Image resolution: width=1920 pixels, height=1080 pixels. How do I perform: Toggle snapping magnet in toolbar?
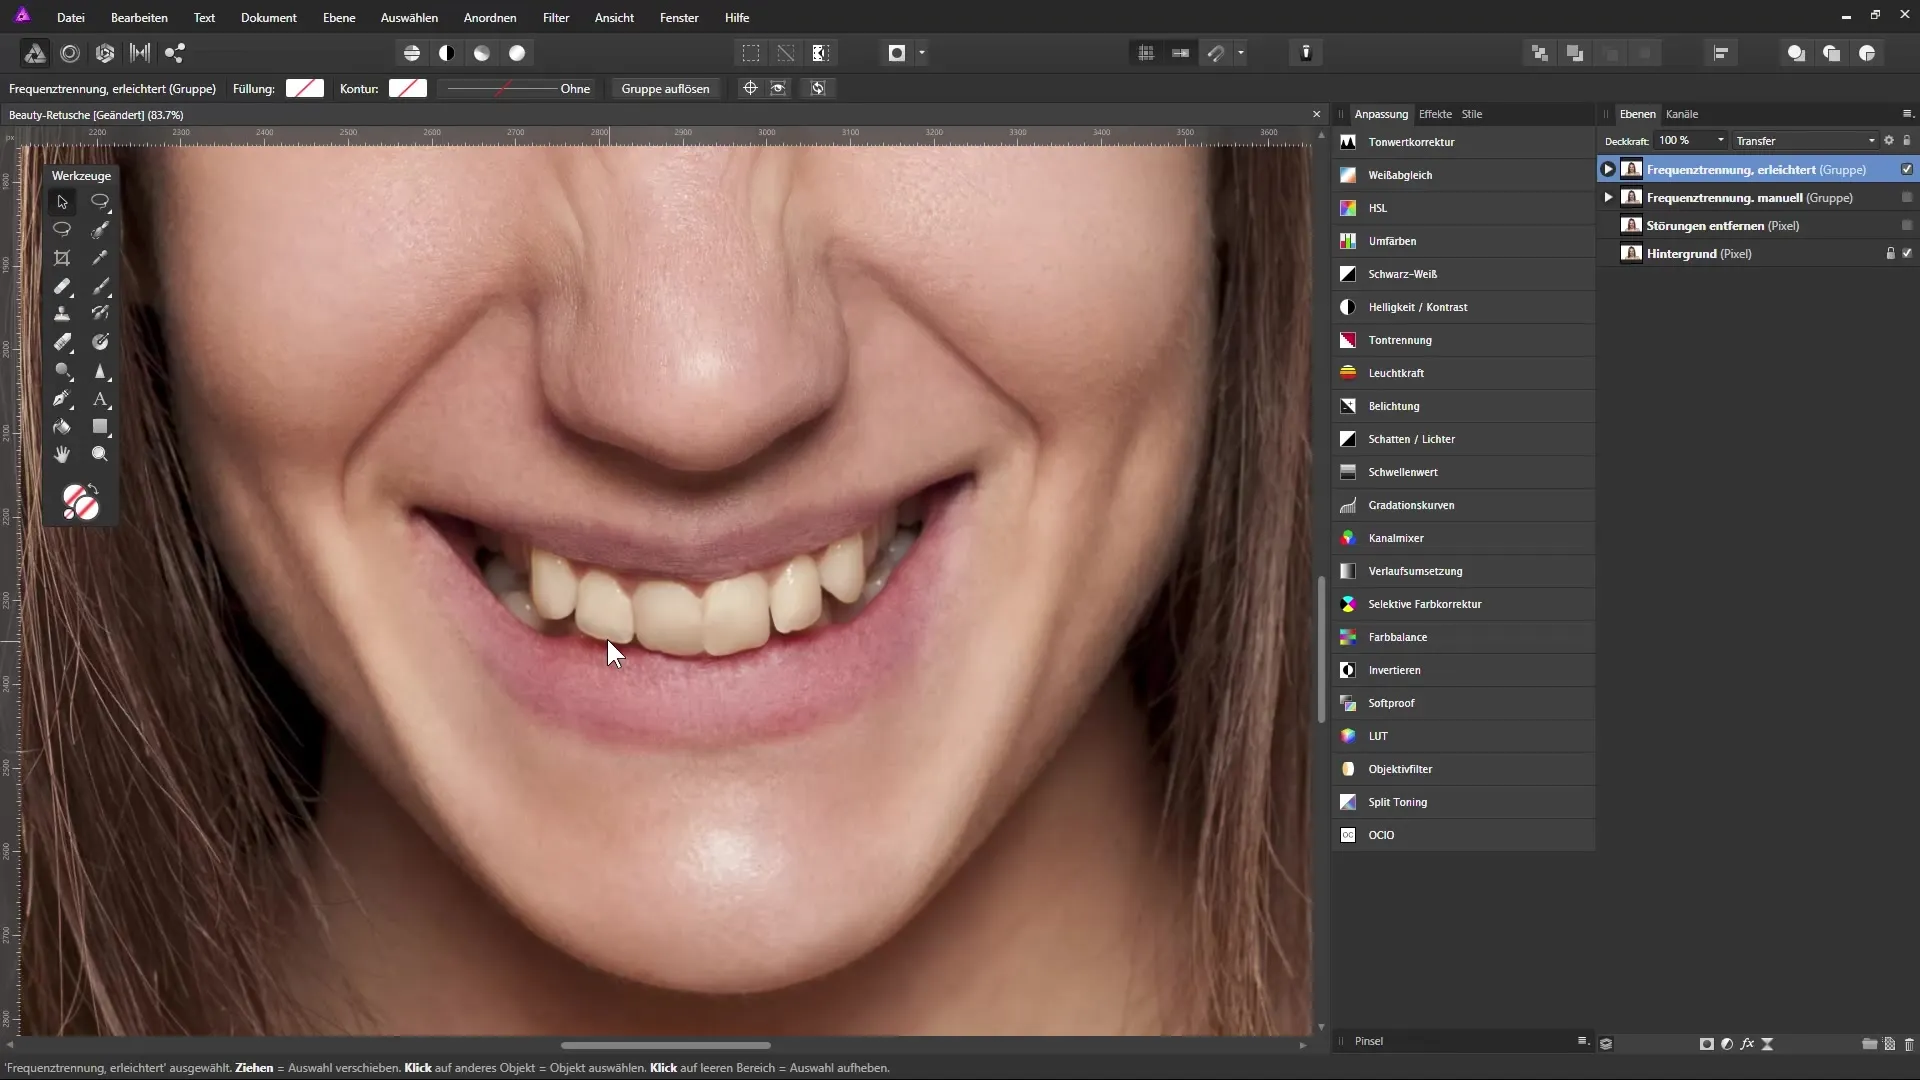click(1216, 53)
